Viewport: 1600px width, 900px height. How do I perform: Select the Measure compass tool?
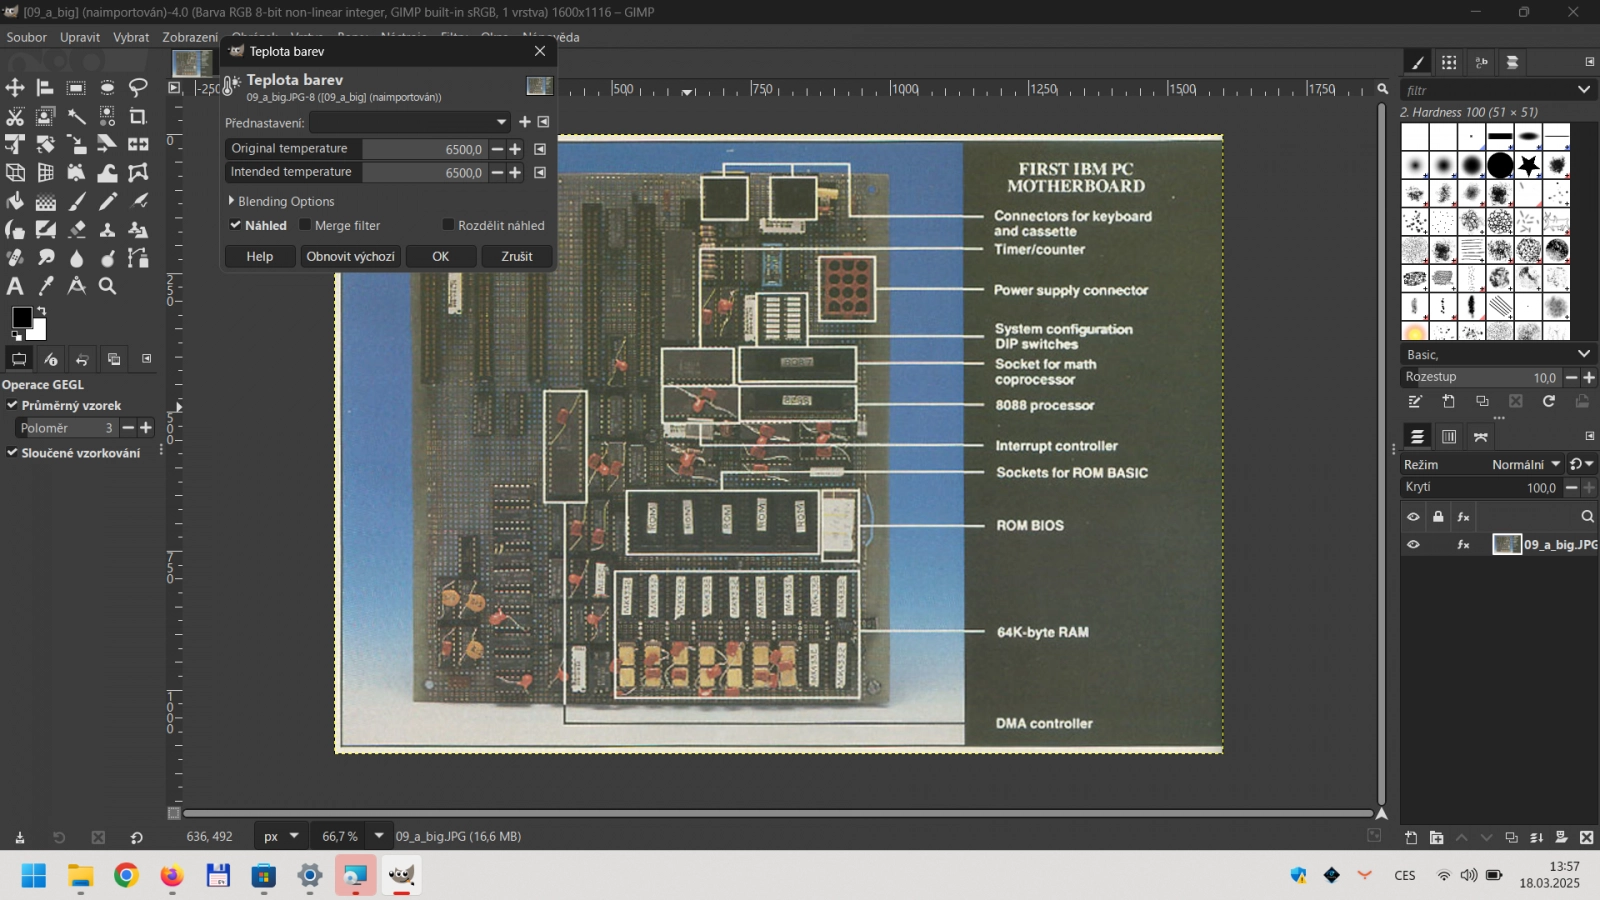click(x=76, y=286)
